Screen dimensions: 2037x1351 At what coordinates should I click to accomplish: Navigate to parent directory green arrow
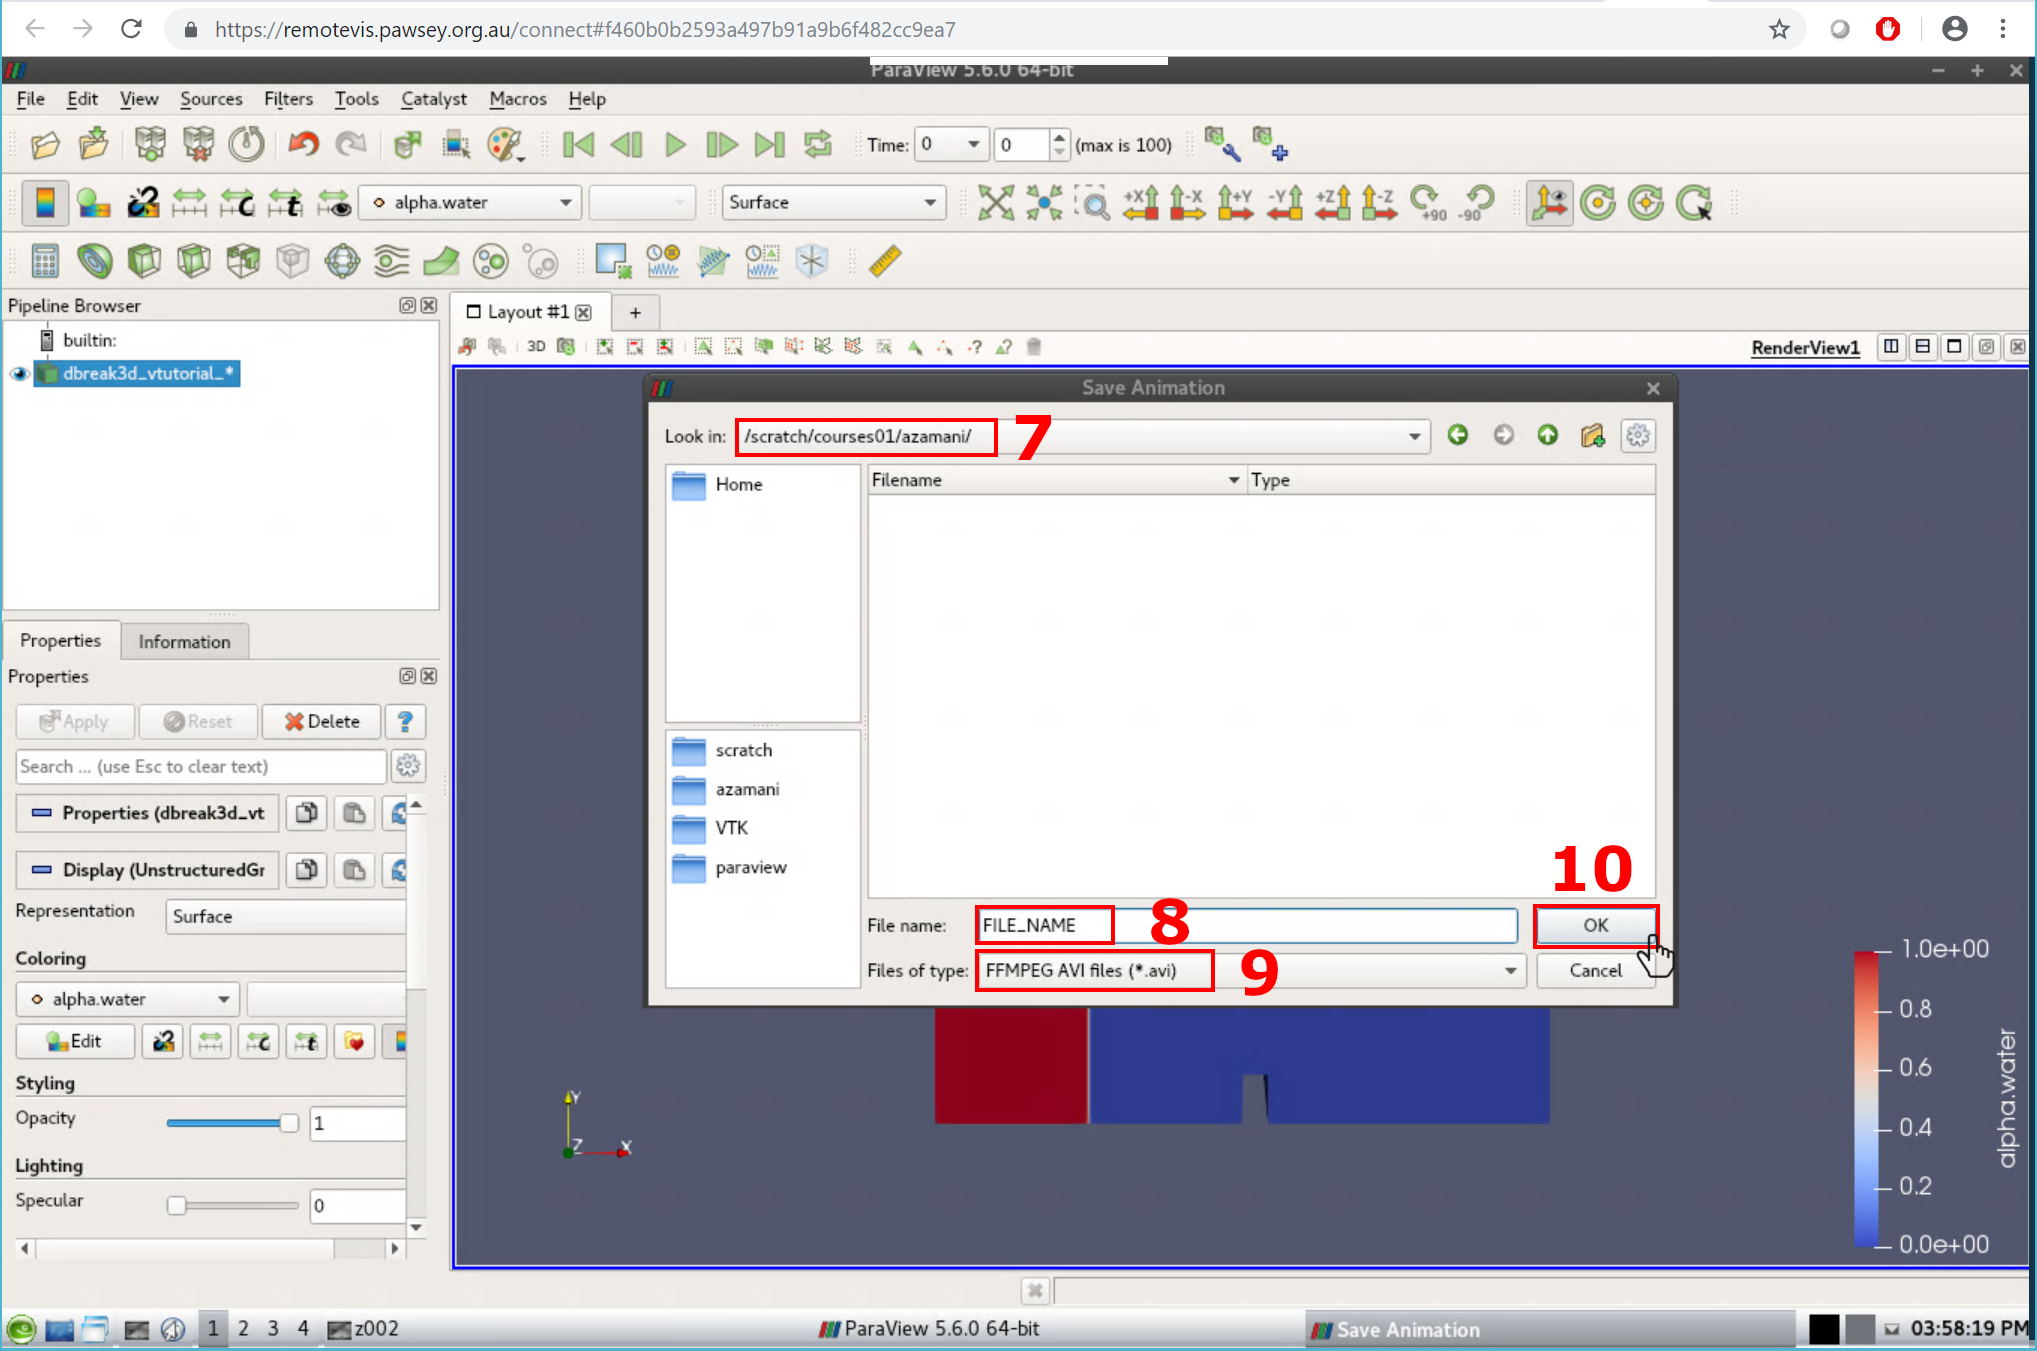(1547, 435)
